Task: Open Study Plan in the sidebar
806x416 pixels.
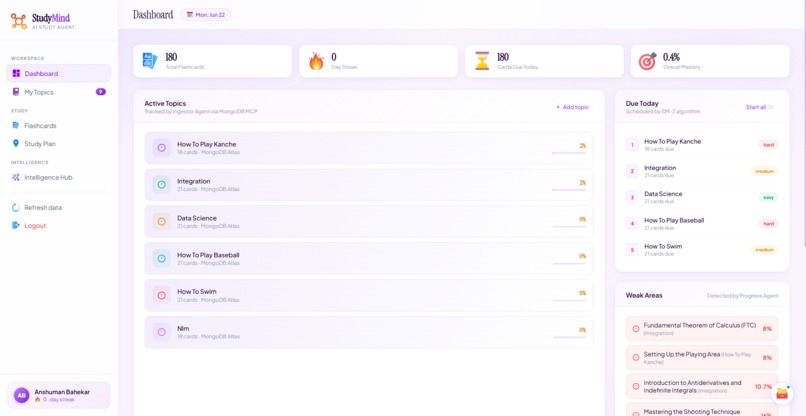Action: pos(59,144)
